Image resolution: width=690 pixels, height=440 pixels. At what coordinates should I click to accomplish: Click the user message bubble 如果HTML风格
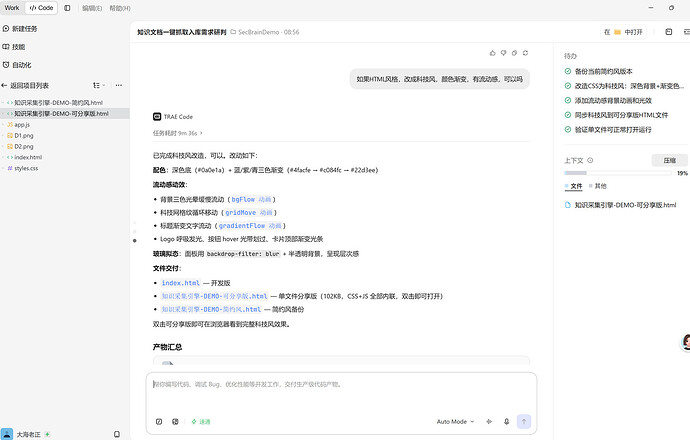[440, 79]
